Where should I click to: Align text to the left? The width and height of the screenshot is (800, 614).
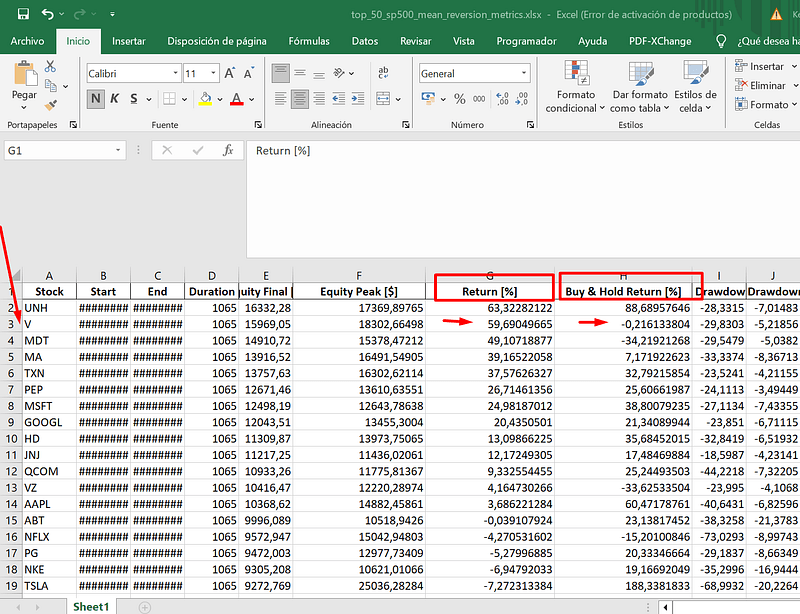[x=281, y=99]
